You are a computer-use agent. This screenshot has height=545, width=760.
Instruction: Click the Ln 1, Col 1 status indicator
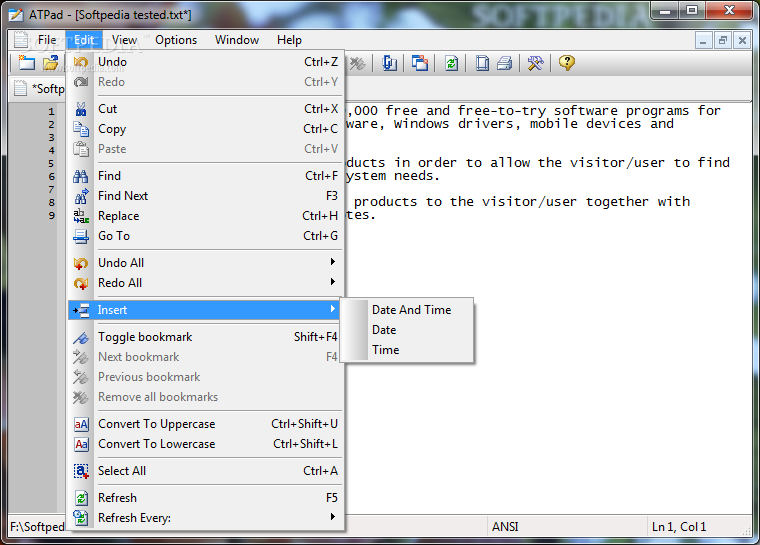pos(679,527)
